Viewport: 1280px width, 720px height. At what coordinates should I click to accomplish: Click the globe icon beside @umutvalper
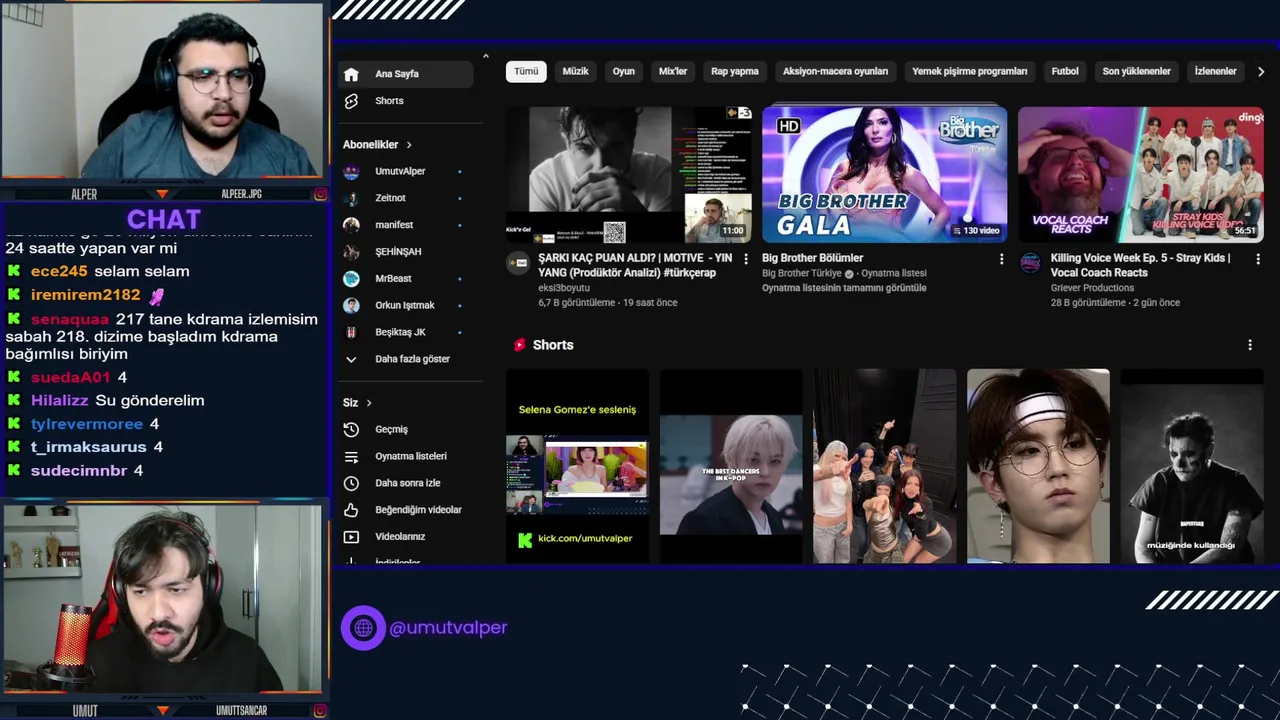tap(363, 628)
